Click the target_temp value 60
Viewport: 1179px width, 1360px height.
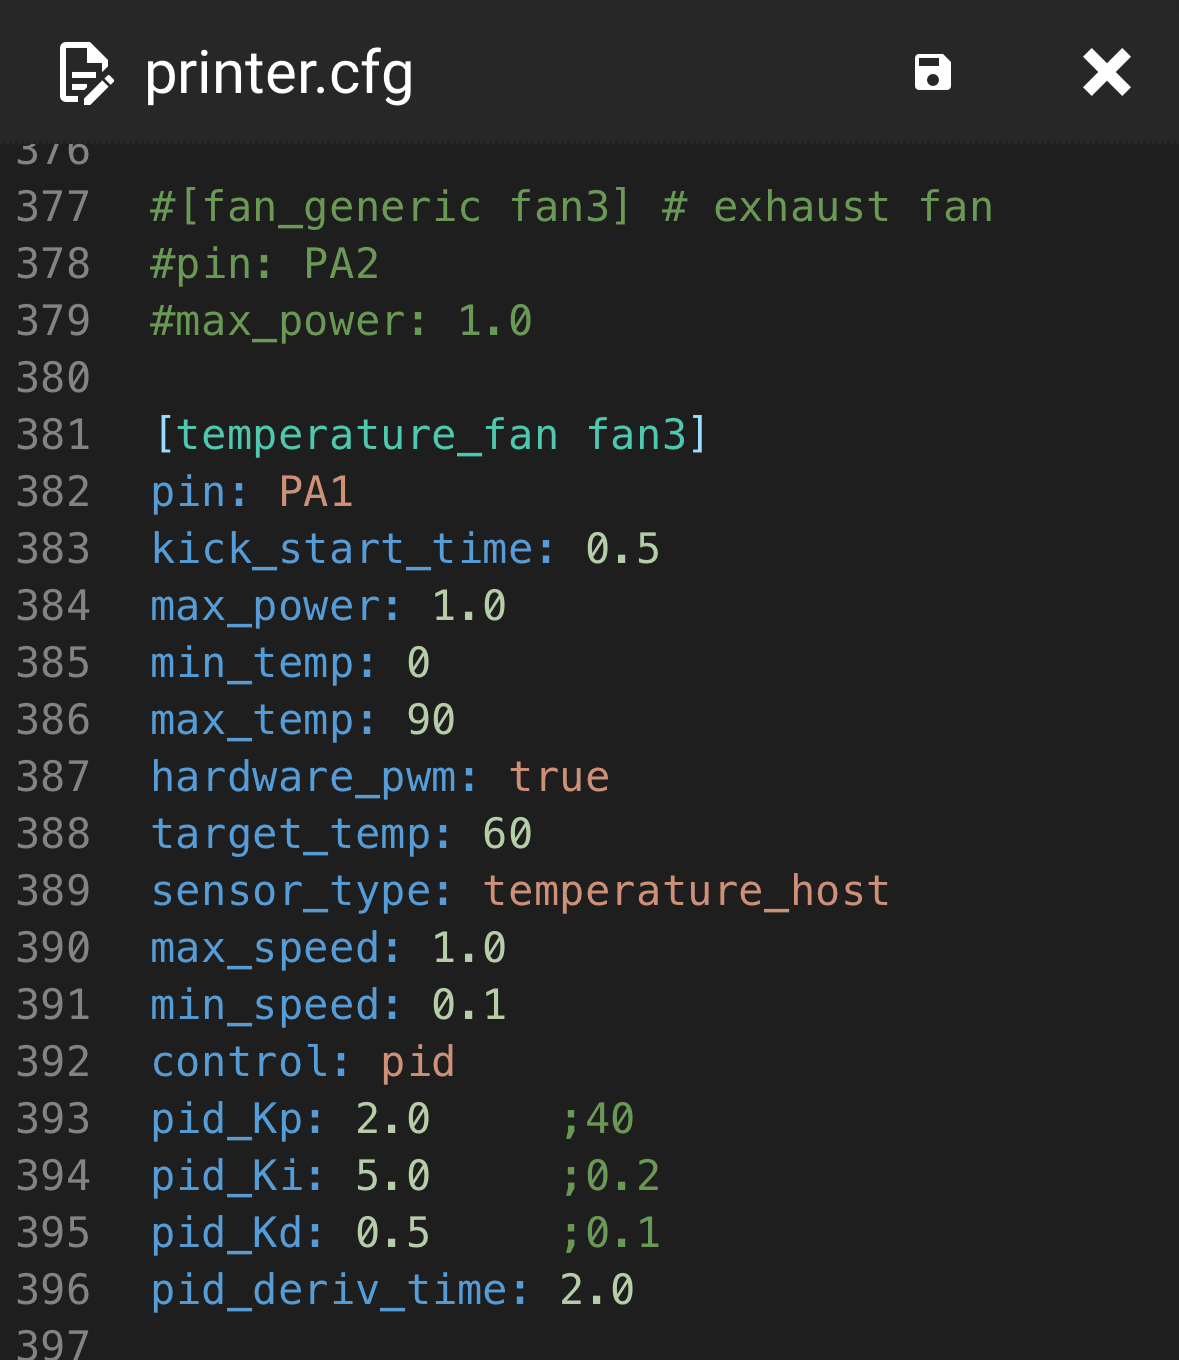click(x=507, y=834)
